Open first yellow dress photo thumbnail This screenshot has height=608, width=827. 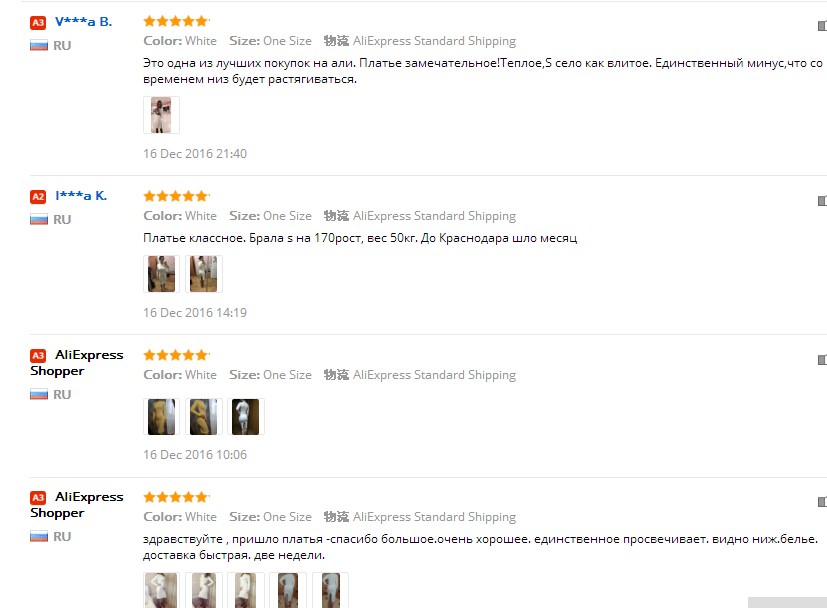[x=161, y=417]
